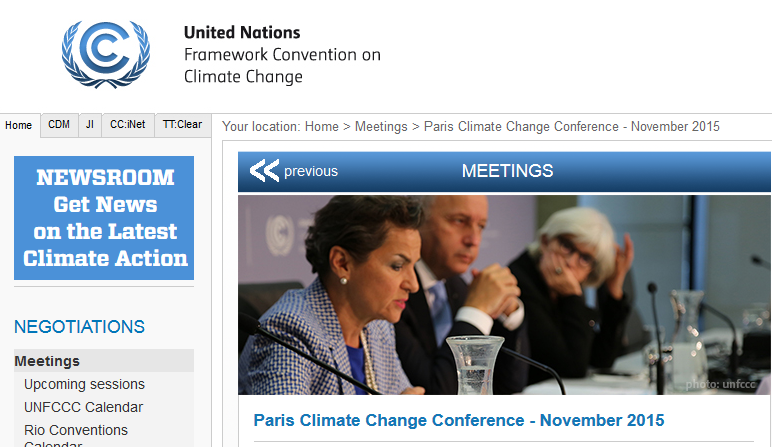Click the previous text link

pyautogui.click(x=311, y=171)
